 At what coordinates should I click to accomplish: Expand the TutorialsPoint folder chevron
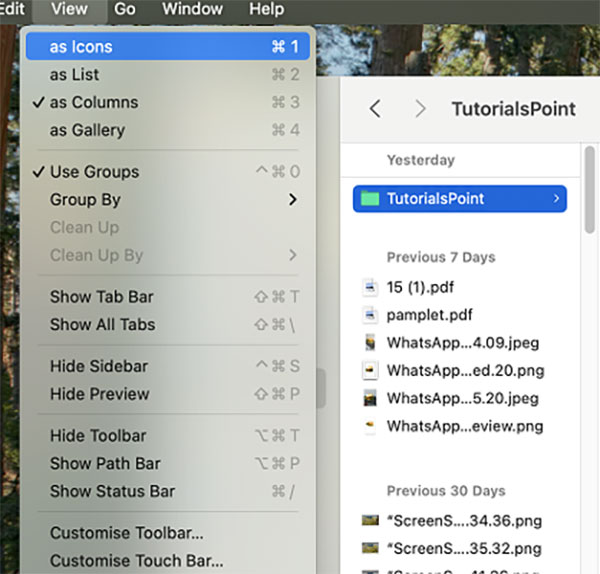click(556, 199)
